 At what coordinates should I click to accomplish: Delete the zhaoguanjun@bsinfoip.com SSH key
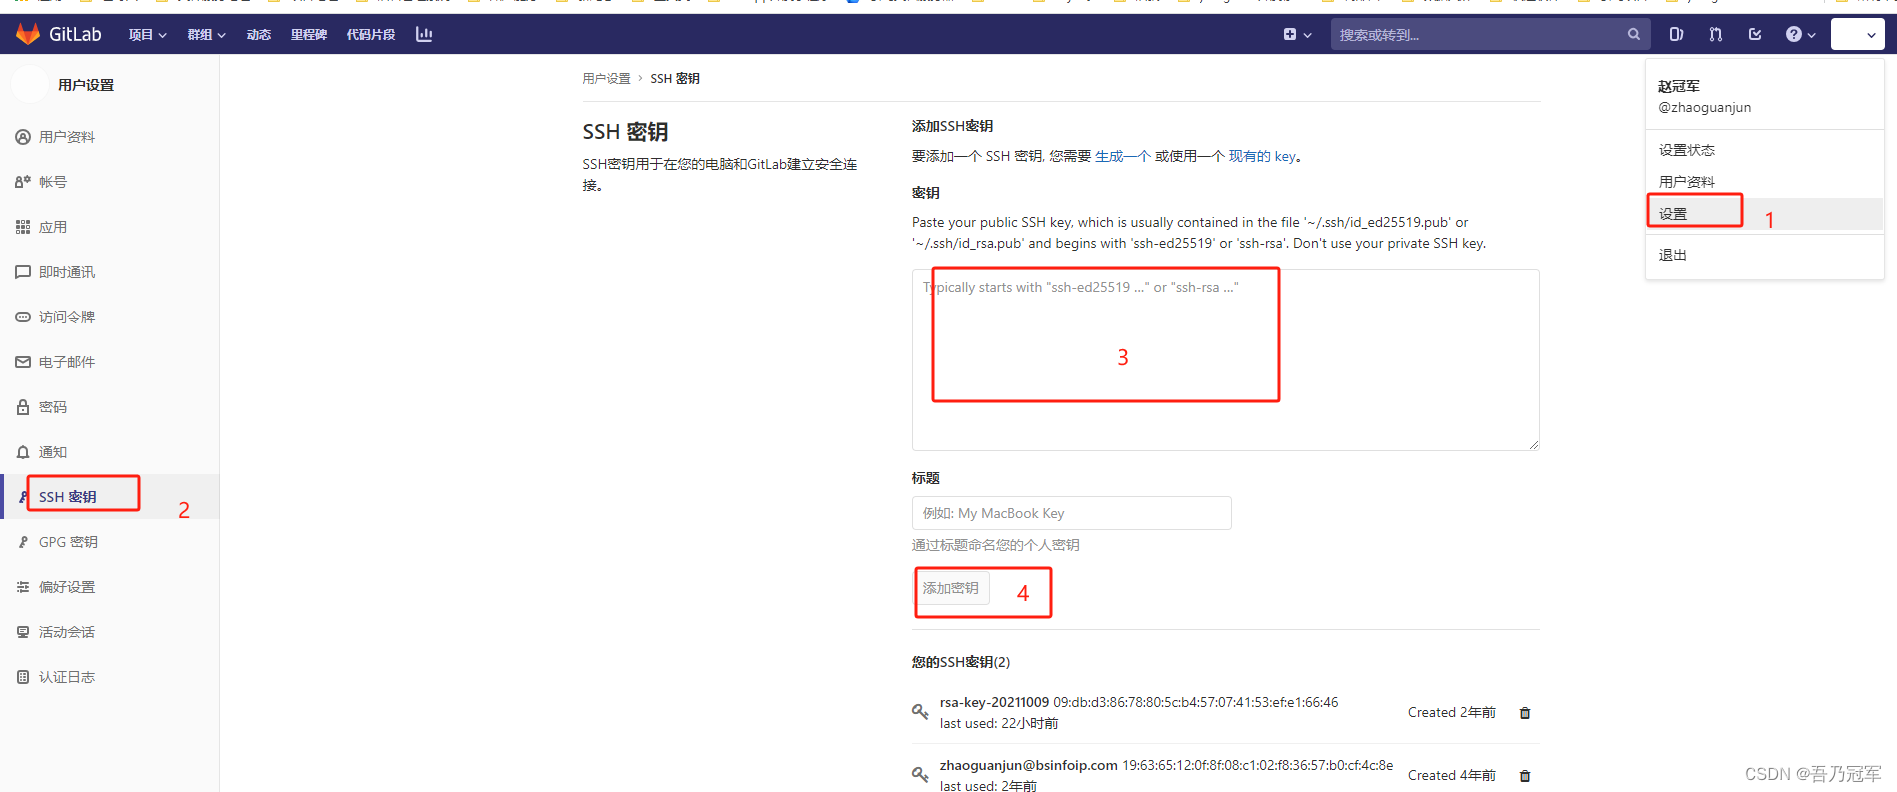click(x=1525, y=776)
